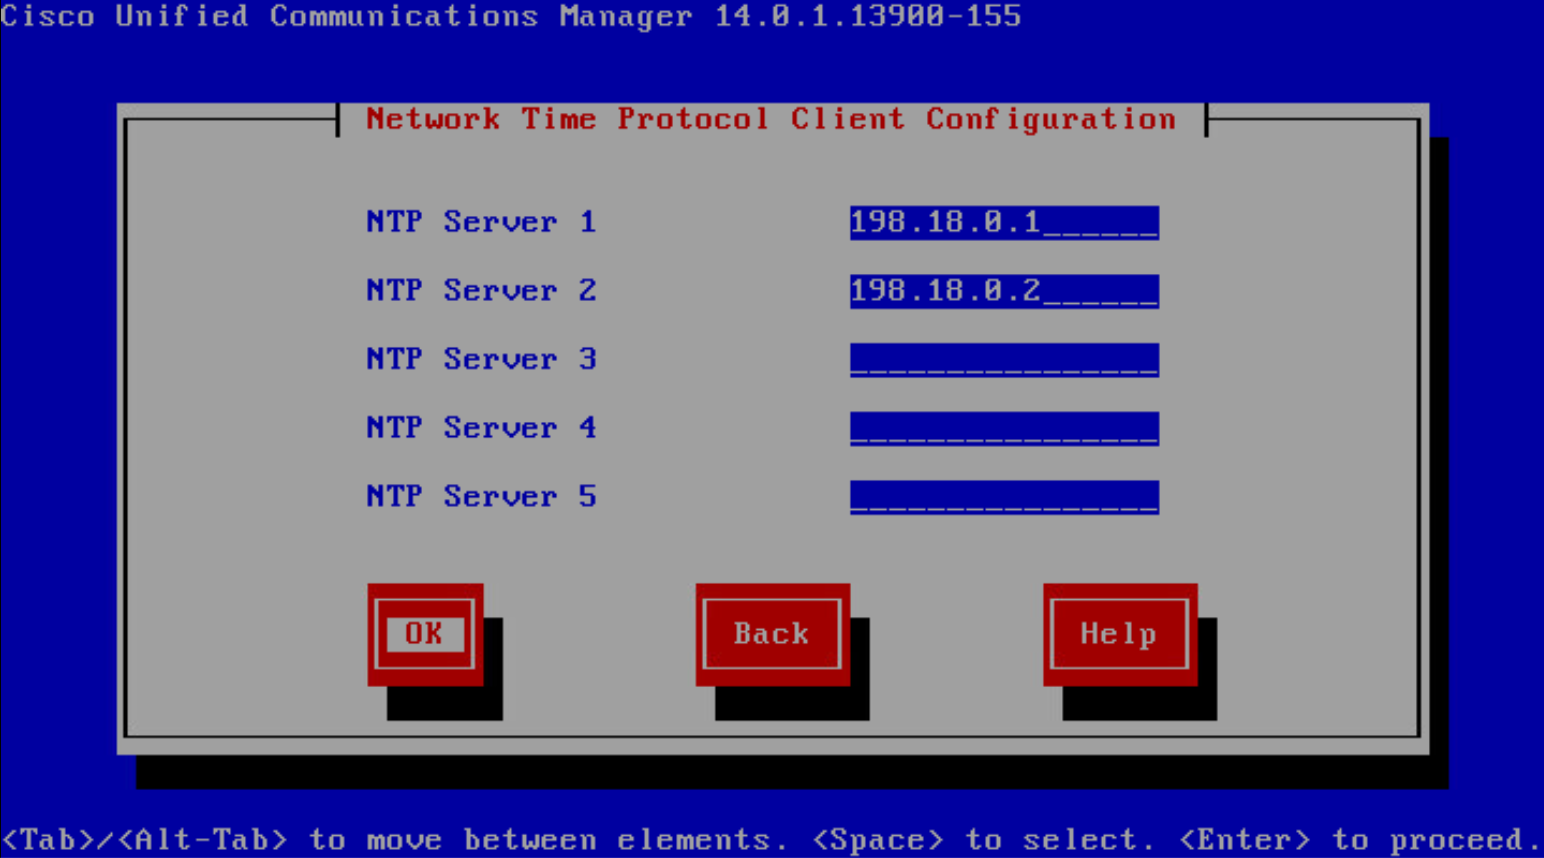1544x858 pixels.
Task: Click the <Alt-Tab> key hint in footer
Action: pos(203,840)
